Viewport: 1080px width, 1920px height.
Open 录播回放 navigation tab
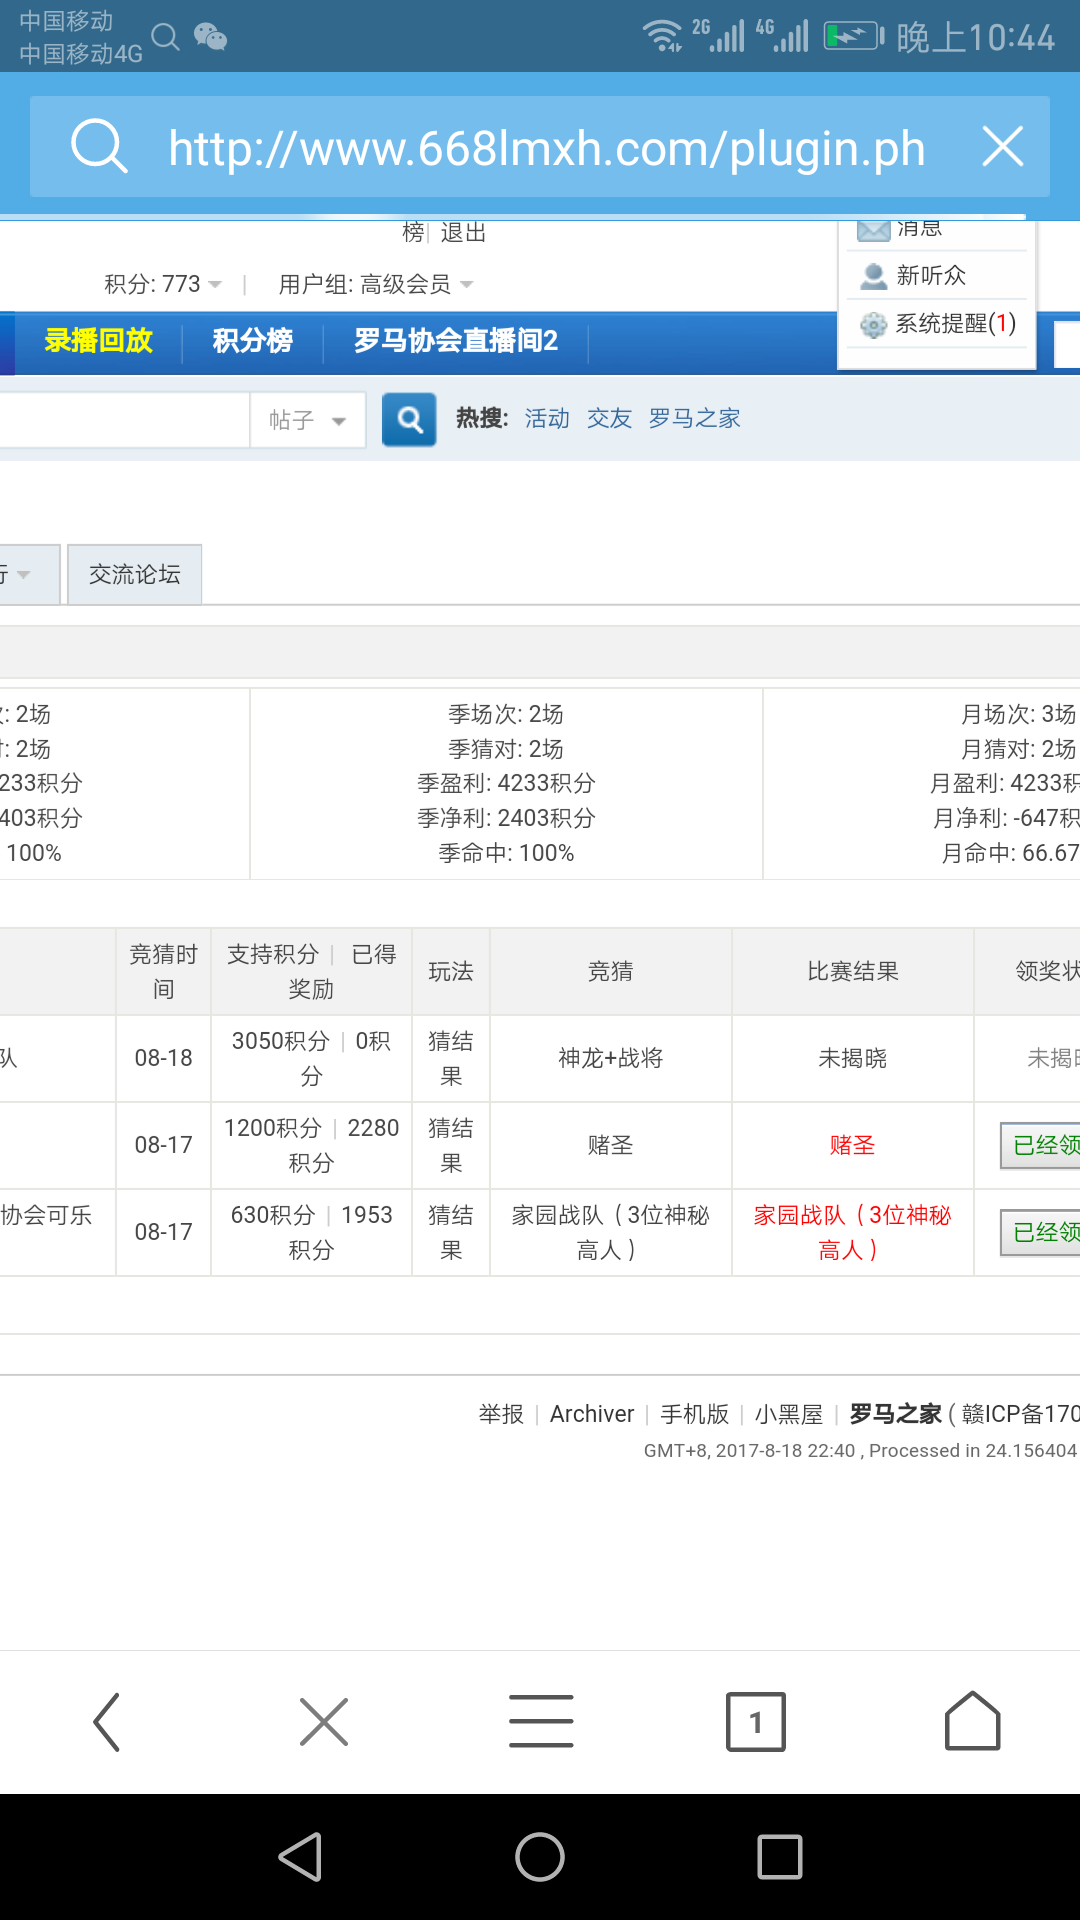(x=98, y=341)
